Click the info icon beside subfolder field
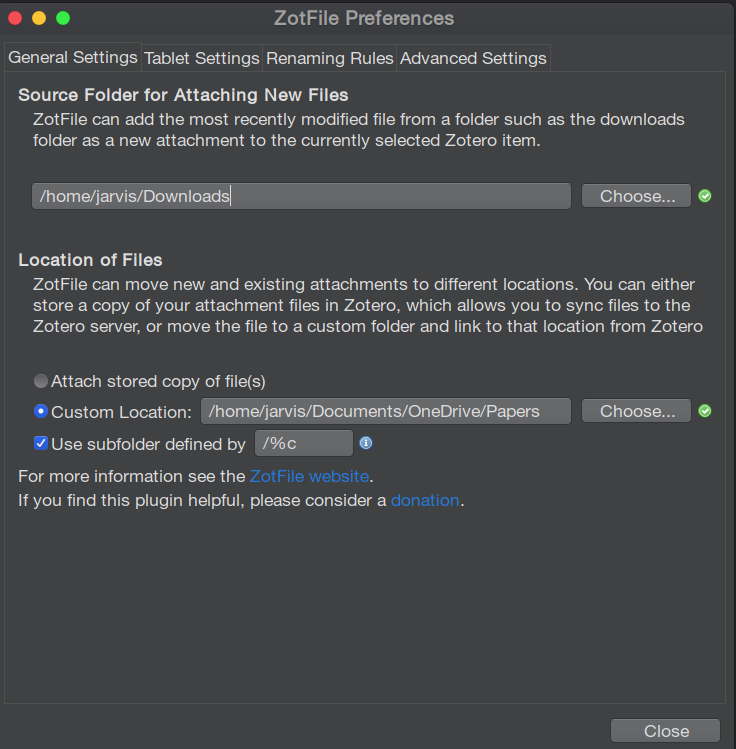 coord(366,443)
